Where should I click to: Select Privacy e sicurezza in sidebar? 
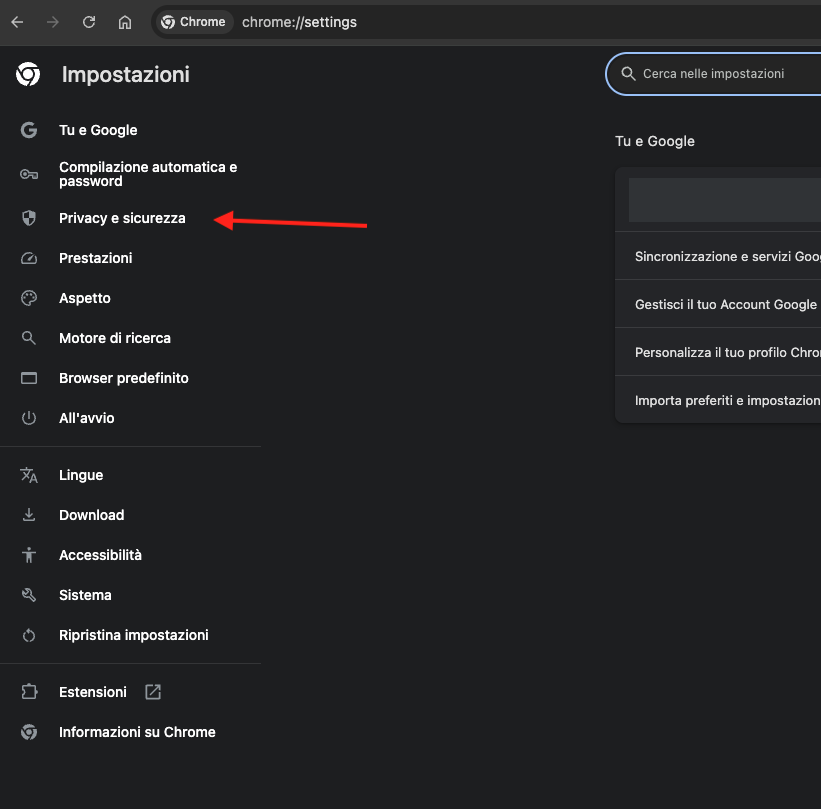pos(123,218)
